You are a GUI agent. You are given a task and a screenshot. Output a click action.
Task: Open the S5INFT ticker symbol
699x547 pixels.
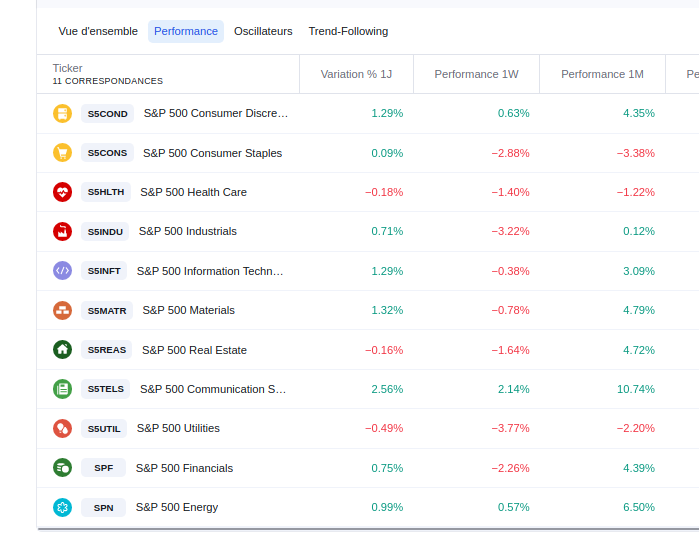(105, 271)
